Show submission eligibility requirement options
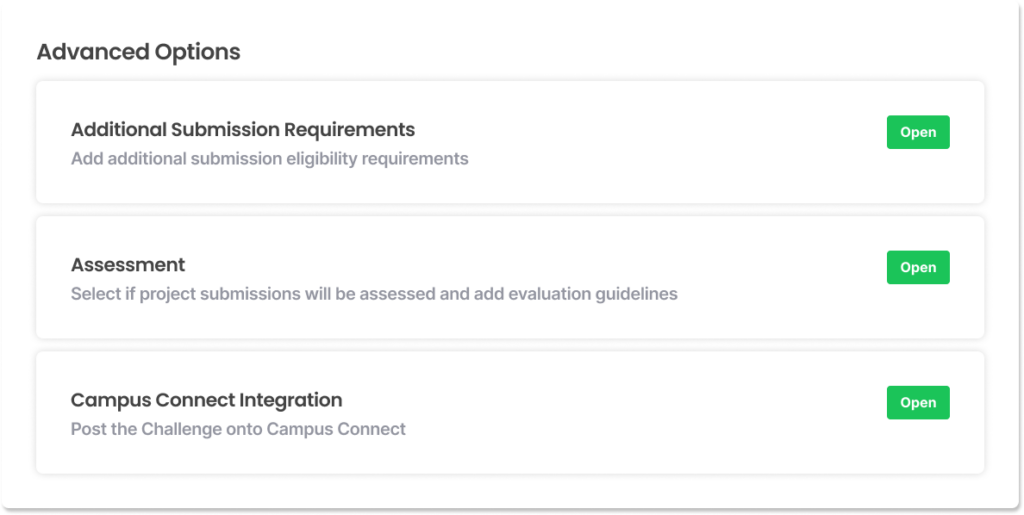 click(x=917, y=132)
